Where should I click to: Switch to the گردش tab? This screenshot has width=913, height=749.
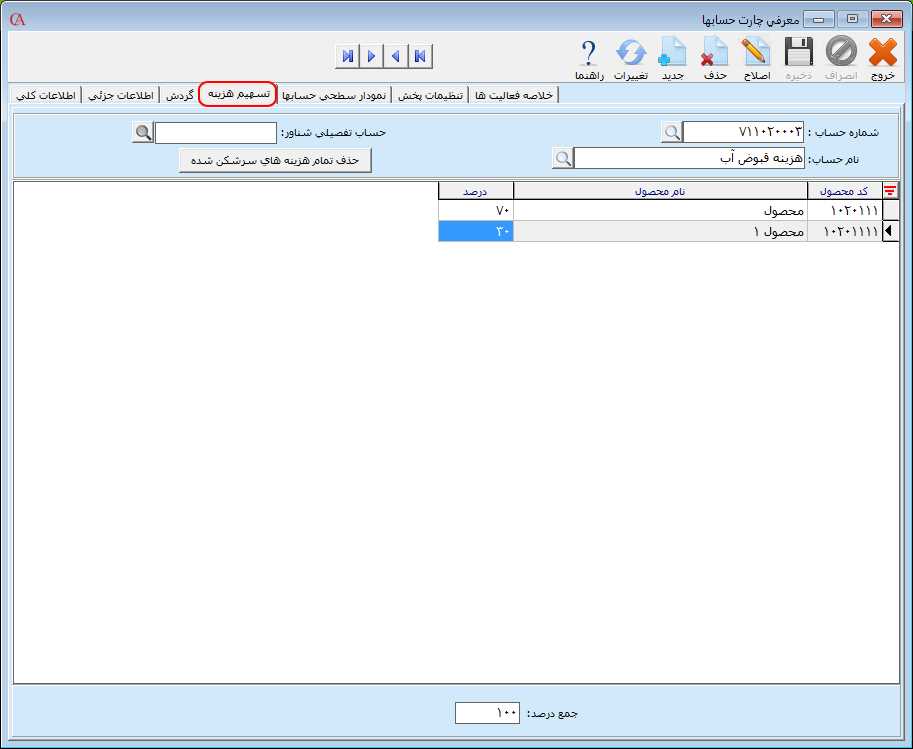point(180,95)
